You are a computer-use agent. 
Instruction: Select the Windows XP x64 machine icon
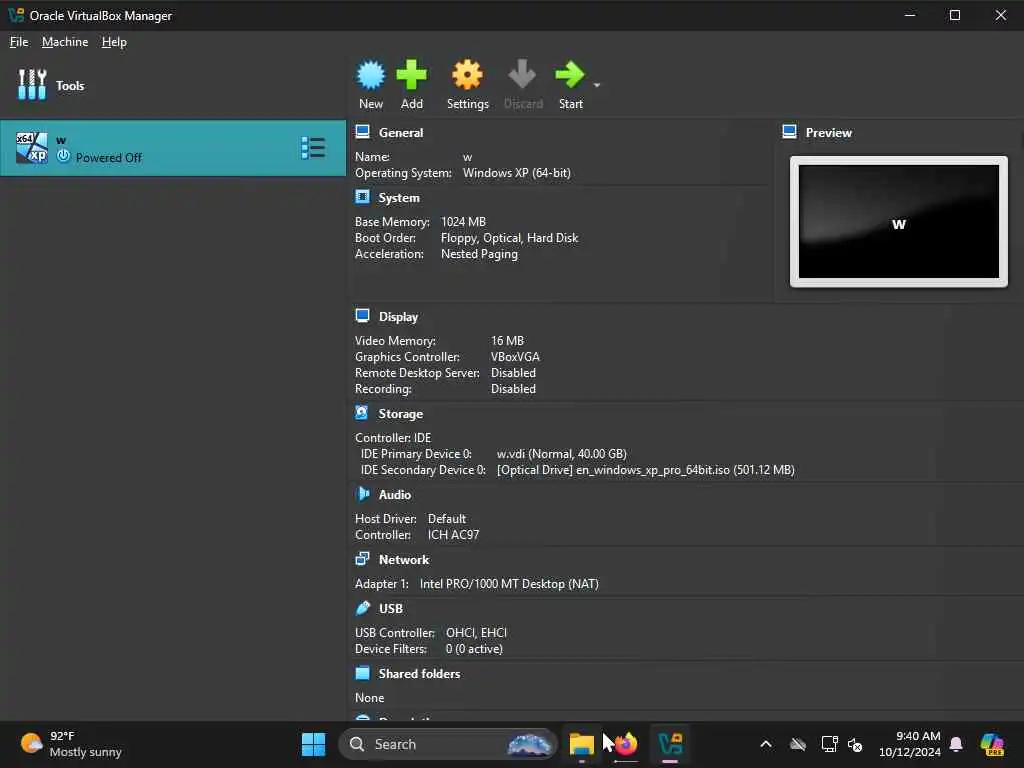tap(32, 148)
